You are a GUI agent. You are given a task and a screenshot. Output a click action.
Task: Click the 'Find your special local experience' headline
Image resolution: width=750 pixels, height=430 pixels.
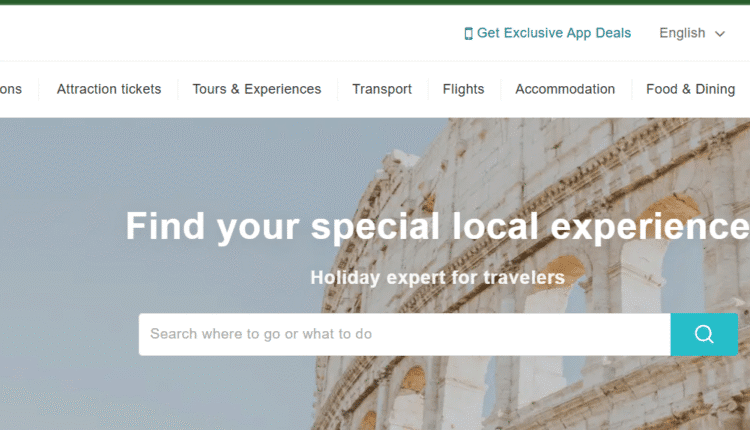coord(437,226)
